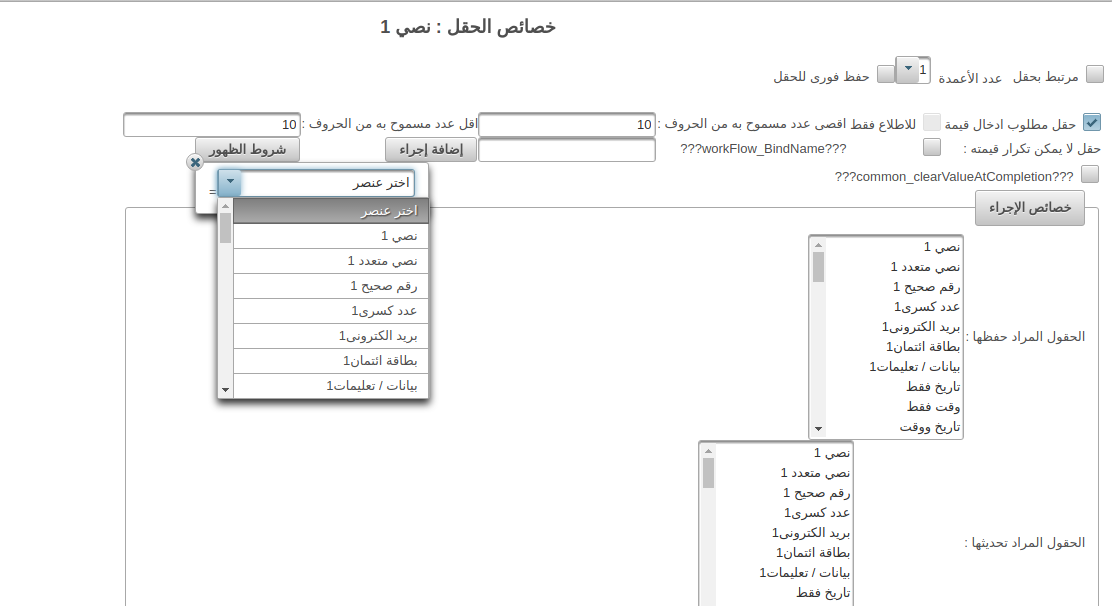Screen dimensions: 1112x606
Task: Select نصي 1 in the dropdown list
Action: pos(331,236)
